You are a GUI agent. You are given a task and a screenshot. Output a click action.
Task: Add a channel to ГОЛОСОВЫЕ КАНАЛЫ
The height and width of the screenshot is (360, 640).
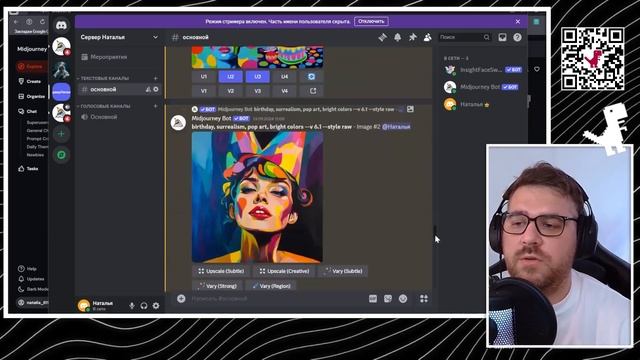point(156,106)
